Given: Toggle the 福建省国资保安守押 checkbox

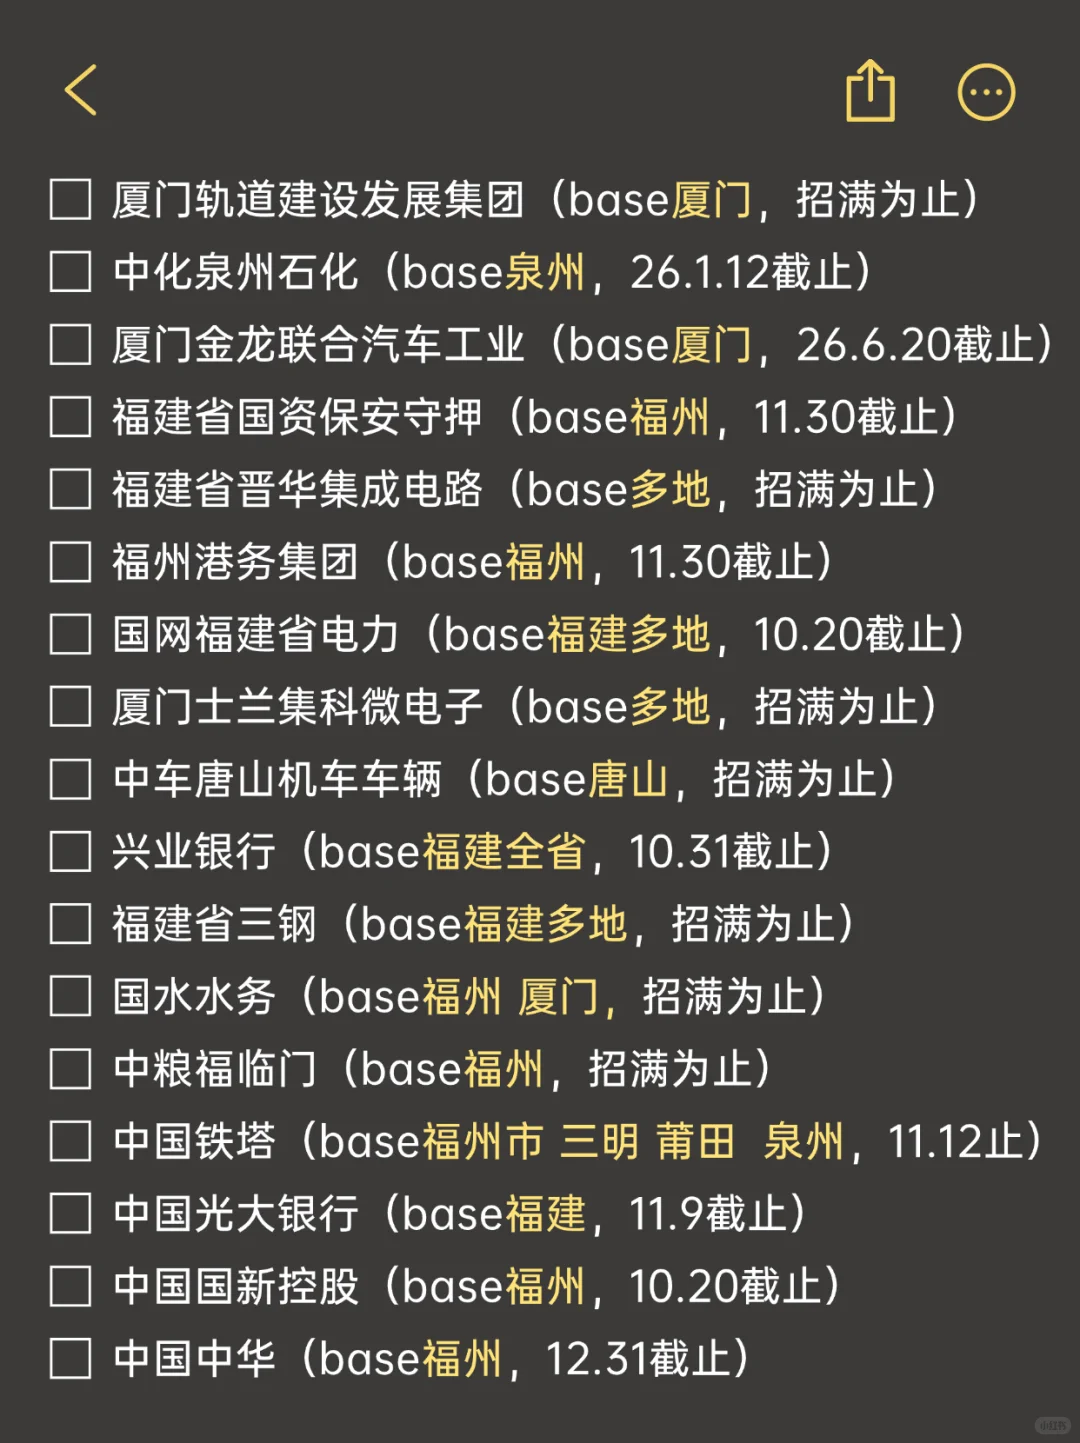Looking at the screenshot, I should [x=71, y=417].
